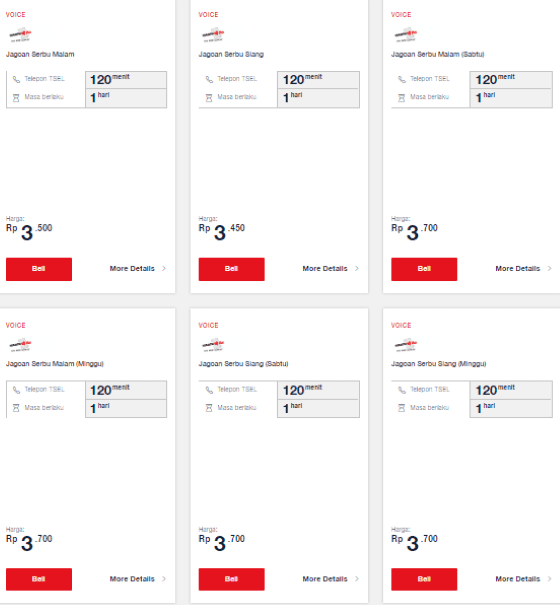Expand More Details chevron for Jagoan Serbu Malam (Sabtu)
The image size is (560, 605).
[x=549, y=268]
